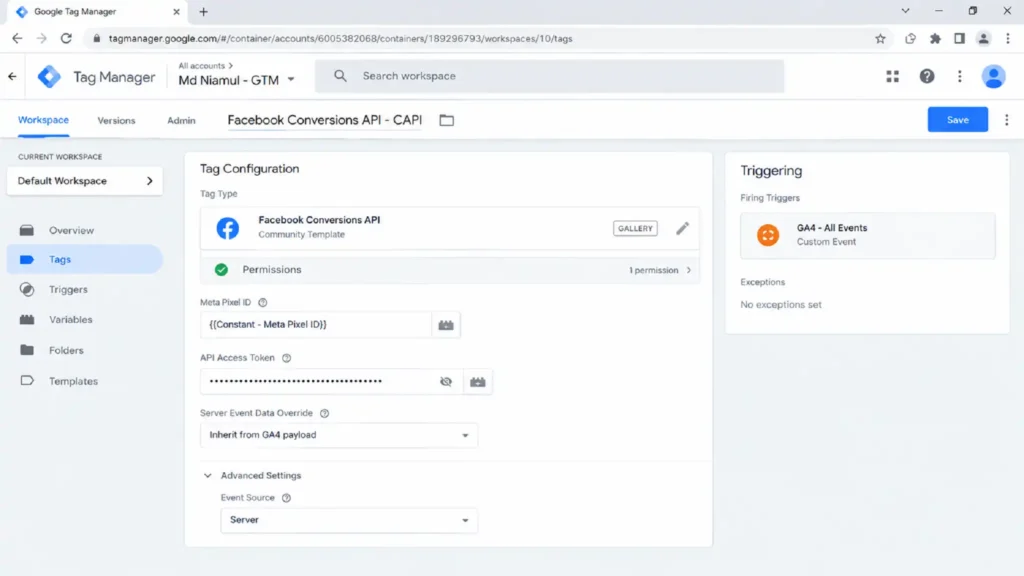Switch to Admin tab
Viewport: 1024px width, 576px height.
point(181,120)
